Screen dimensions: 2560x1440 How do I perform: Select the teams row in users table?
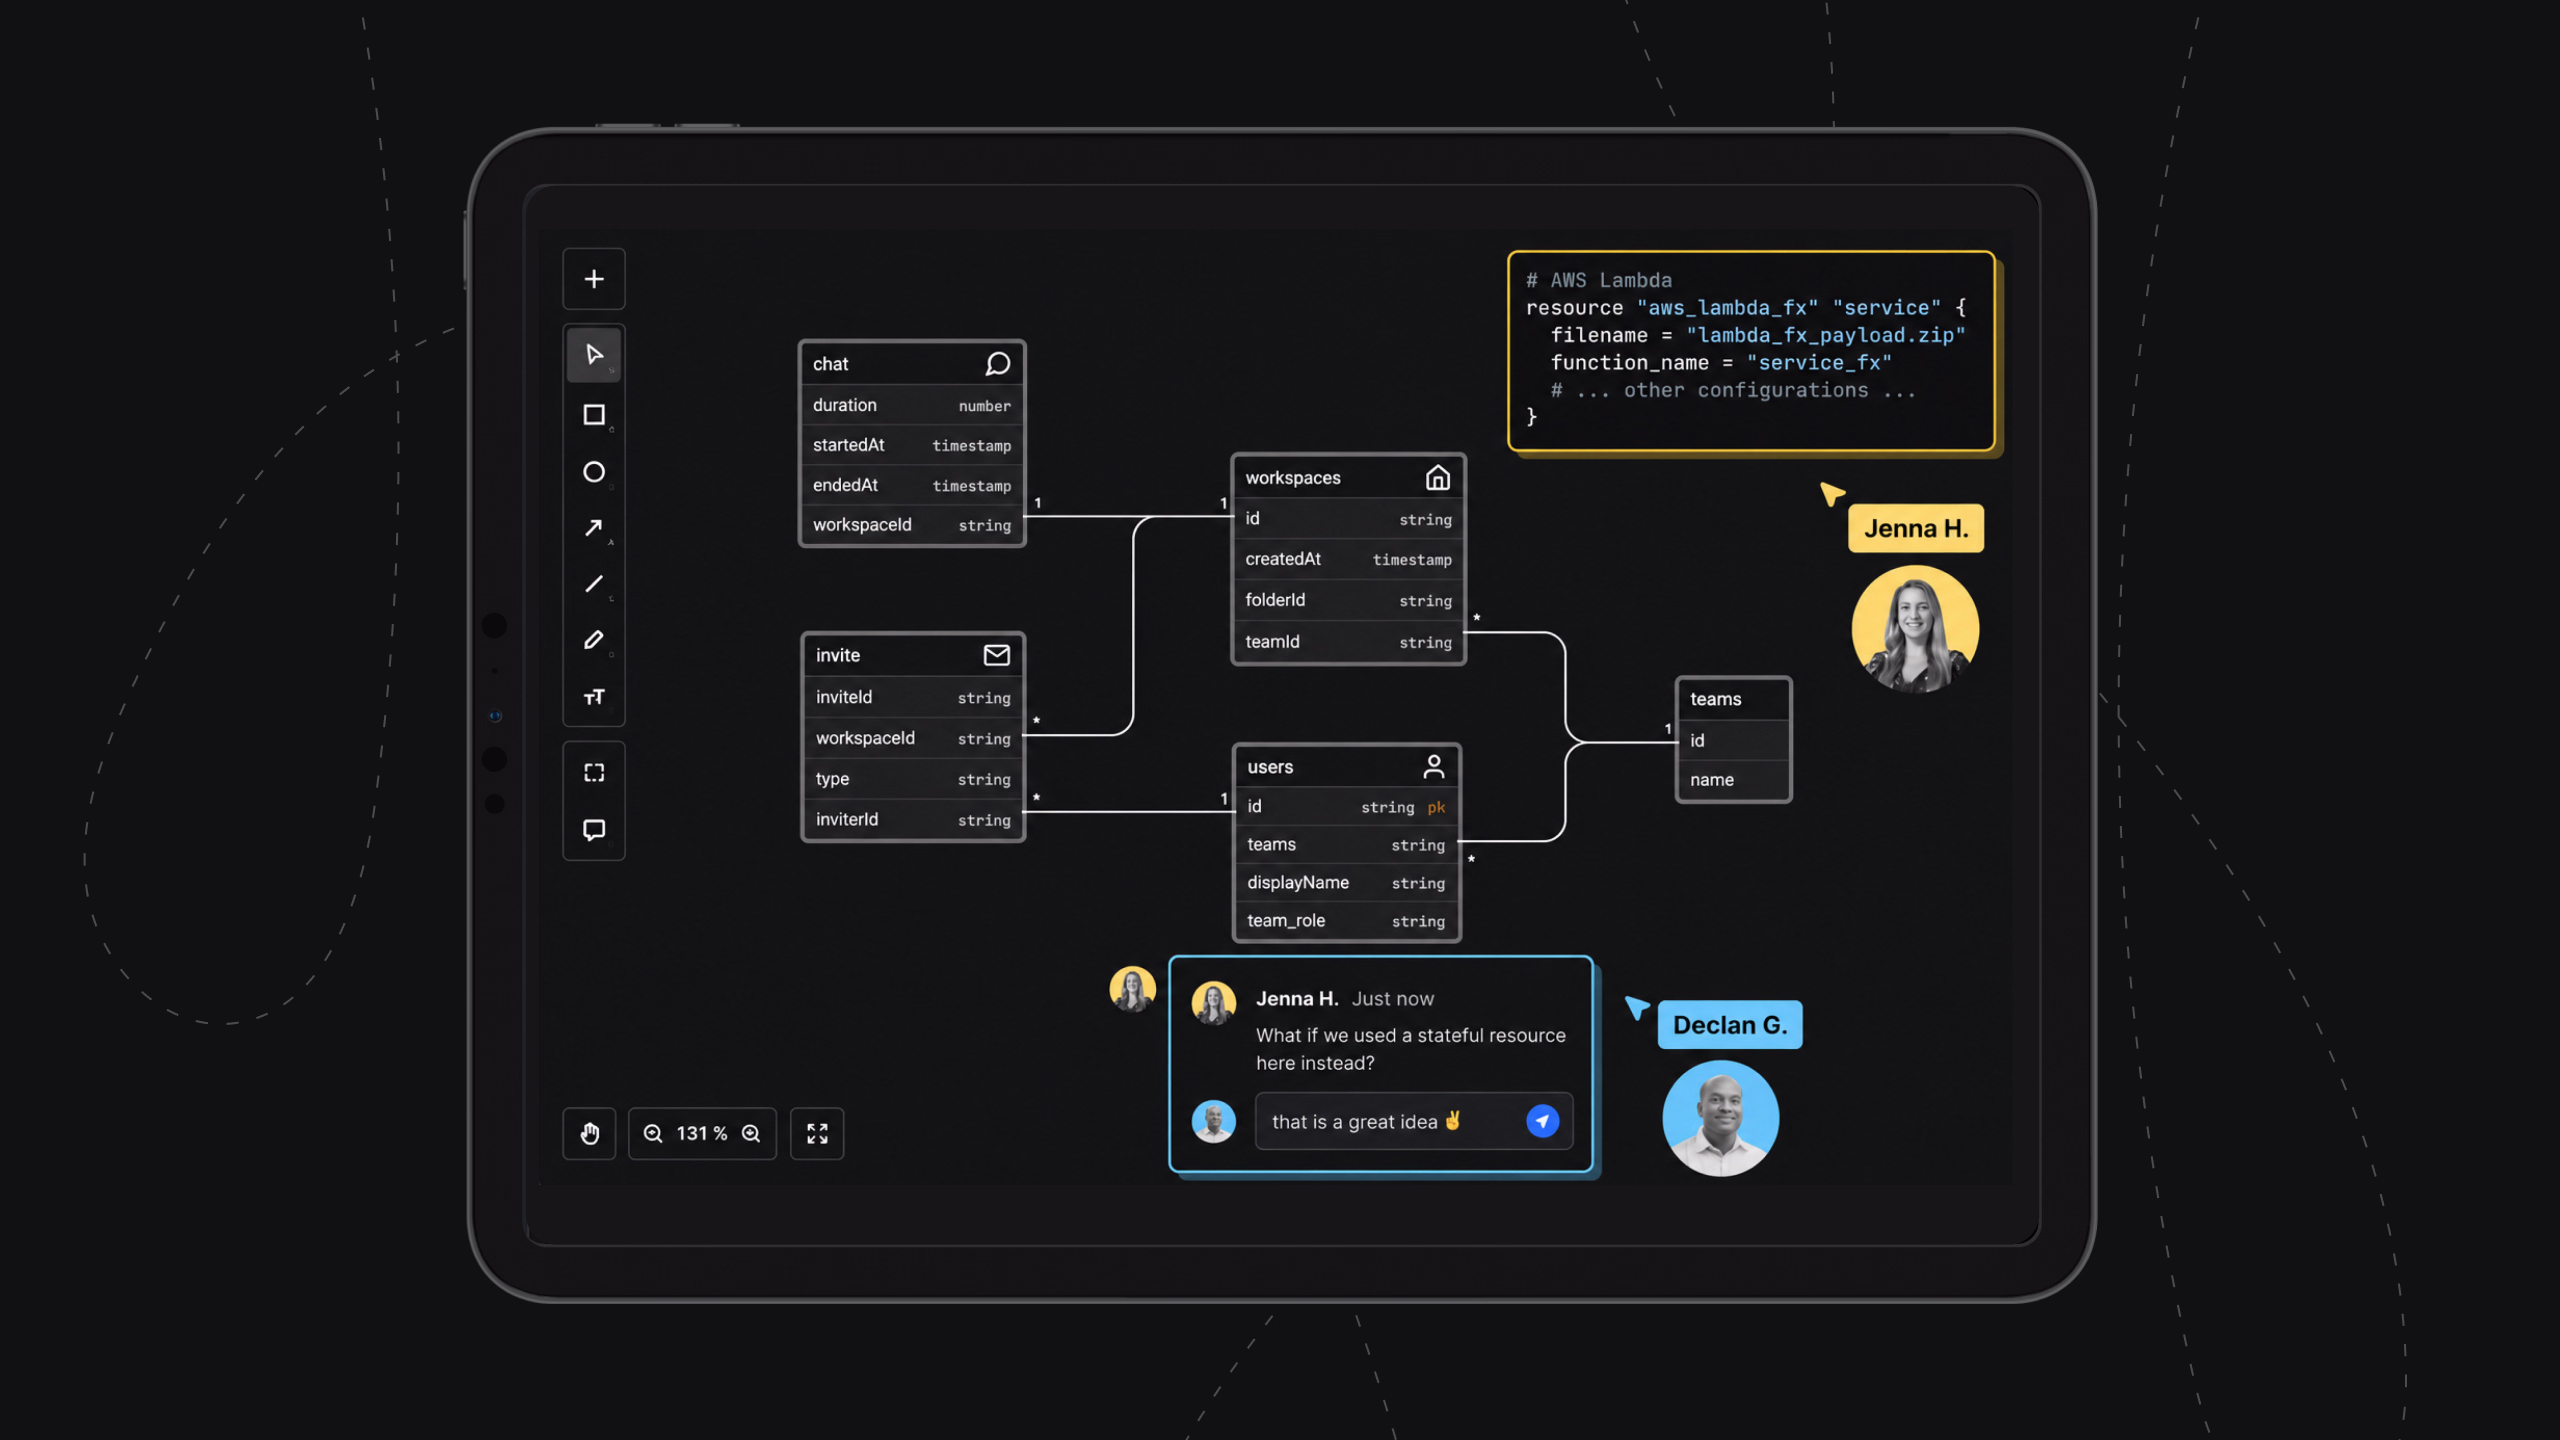(1347, 845)
